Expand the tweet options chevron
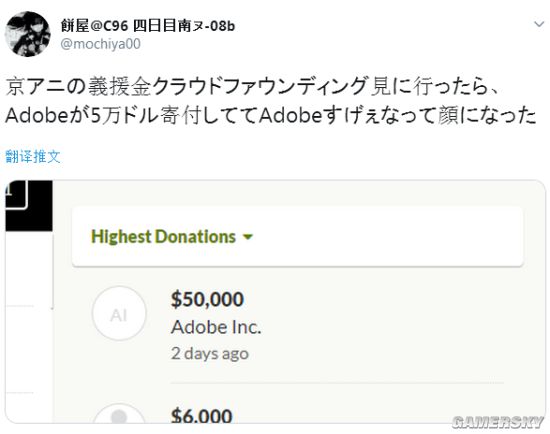The image size is (550, 434). click(x=539, y=24)
